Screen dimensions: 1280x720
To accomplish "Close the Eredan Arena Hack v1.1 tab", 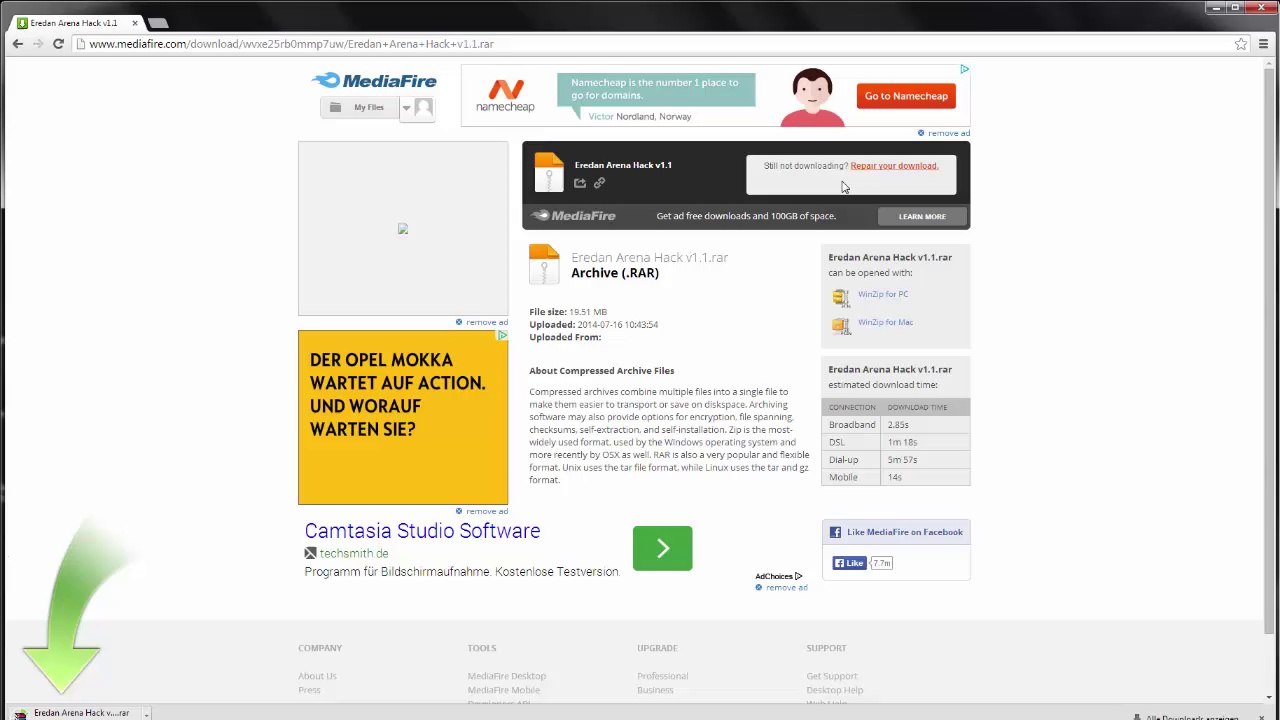I will coord(135,22).
